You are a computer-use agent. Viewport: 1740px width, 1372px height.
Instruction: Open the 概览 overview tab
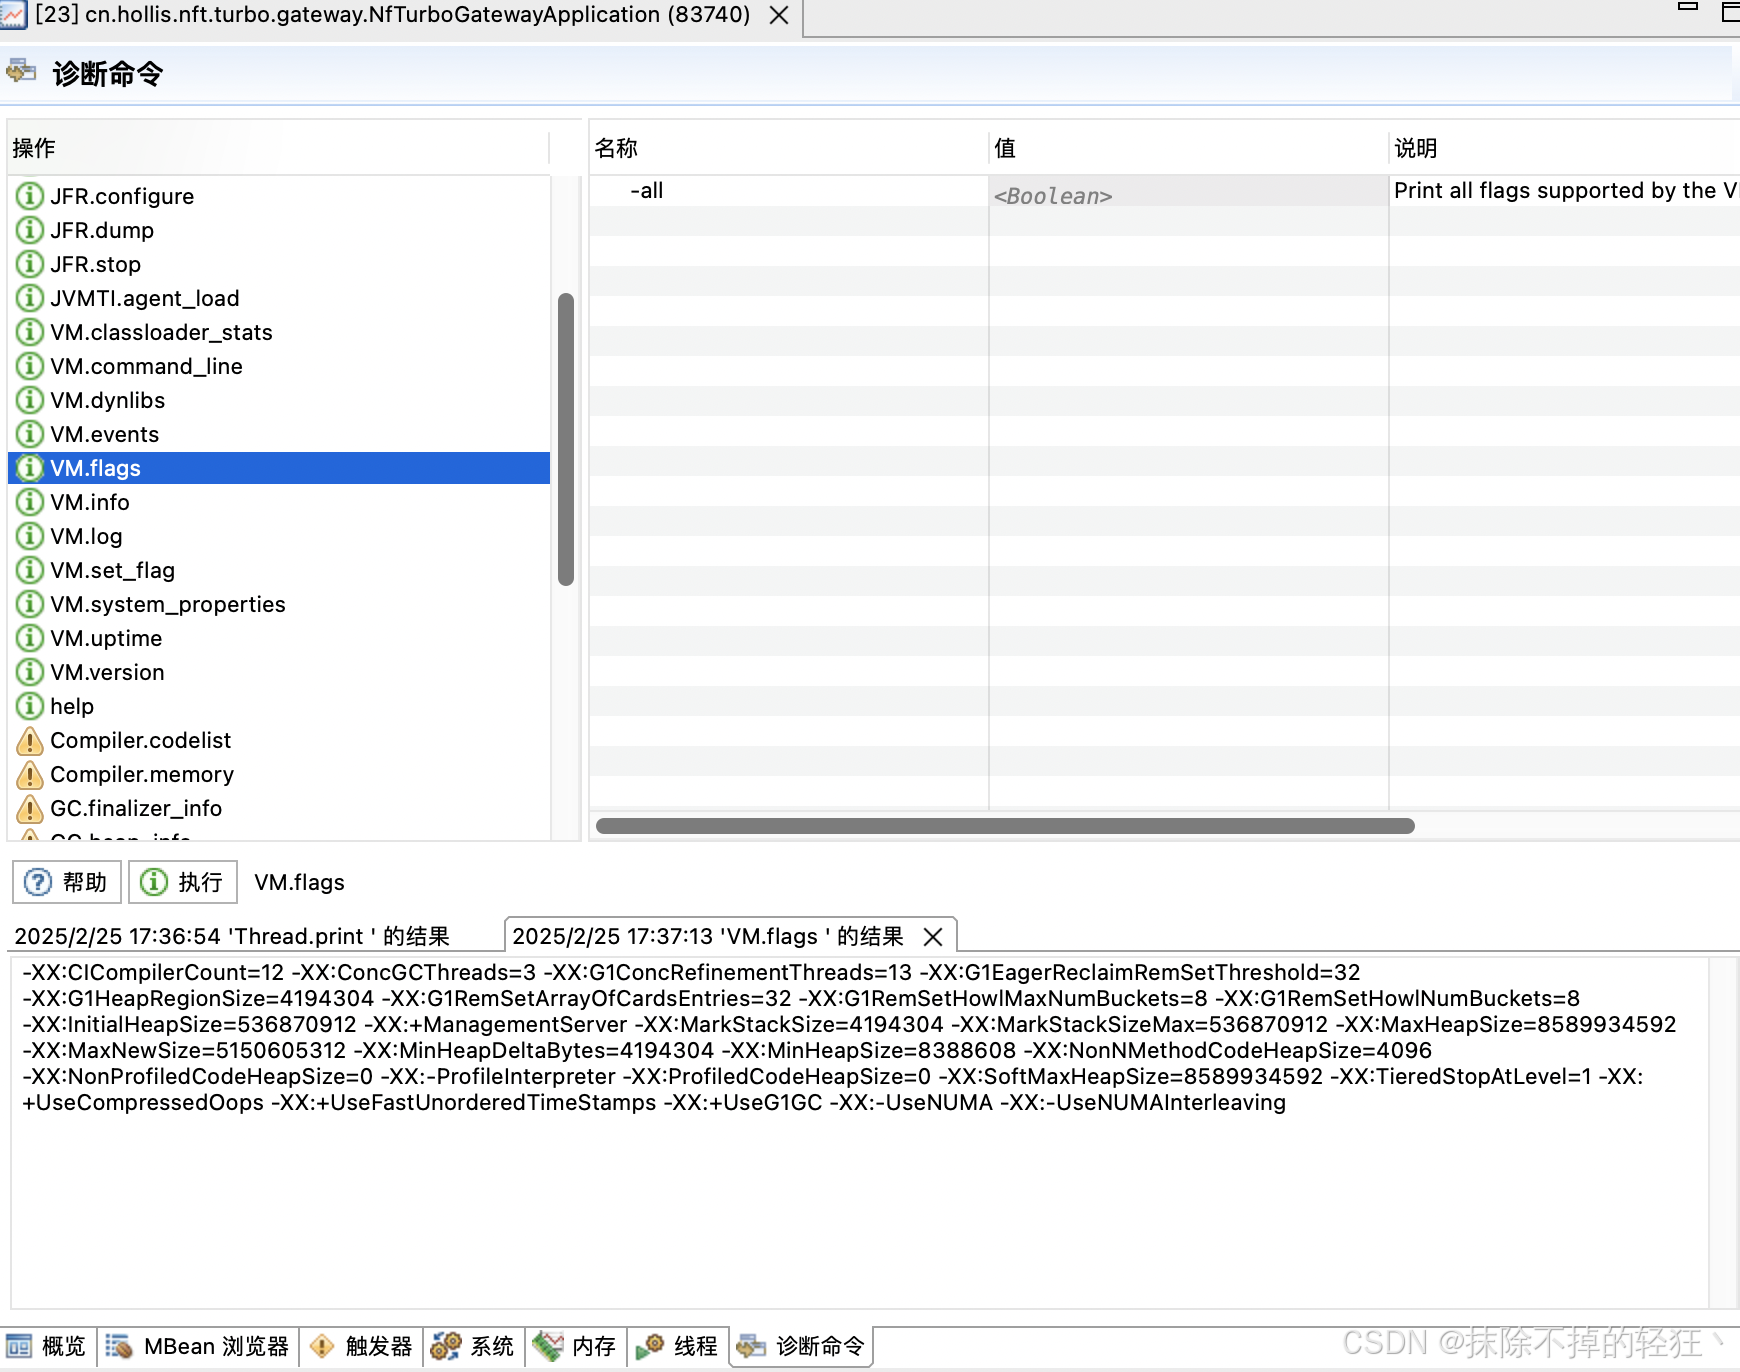18,1346
